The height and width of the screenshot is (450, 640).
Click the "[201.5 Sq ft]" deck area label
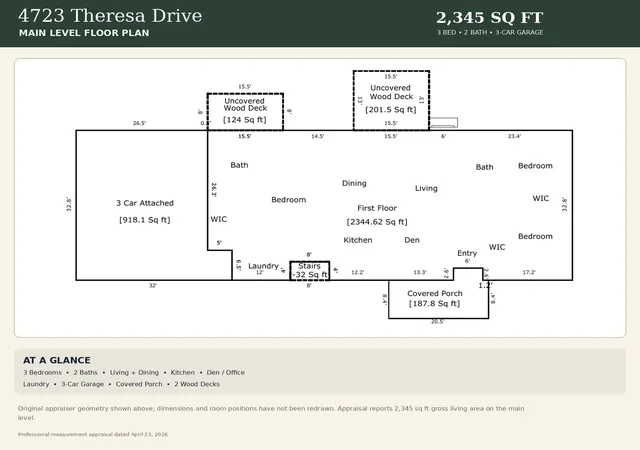[x=391, y=109]
